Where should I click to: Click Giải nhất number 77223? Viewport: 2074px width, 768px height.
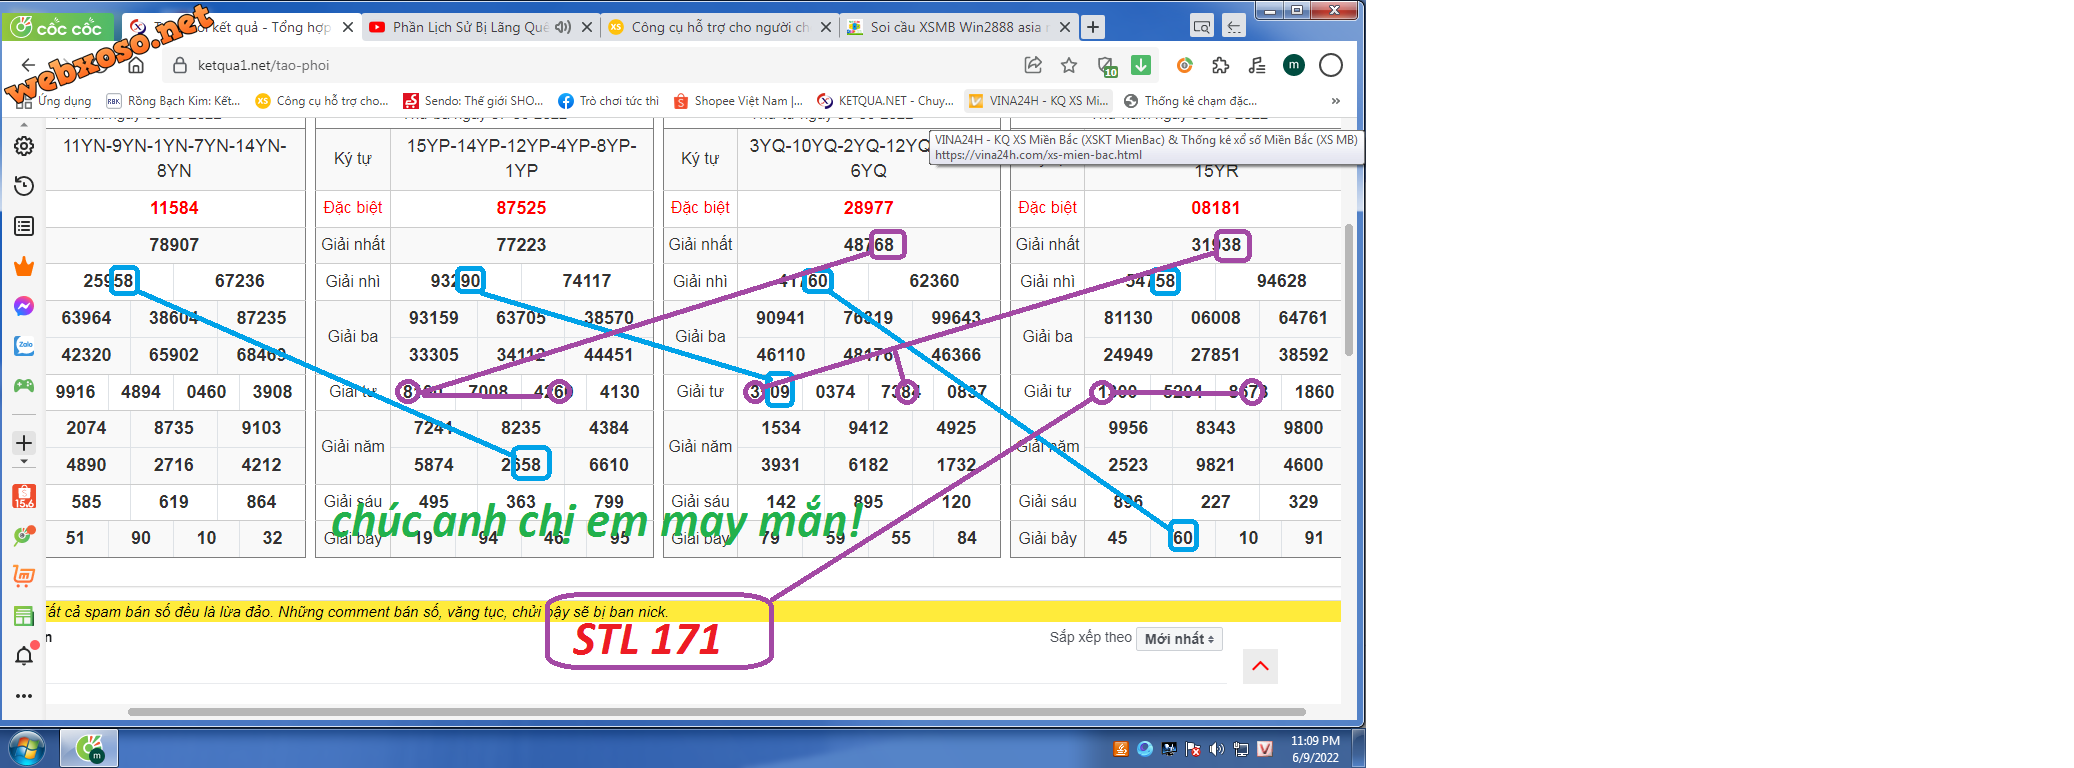(521, 245)
